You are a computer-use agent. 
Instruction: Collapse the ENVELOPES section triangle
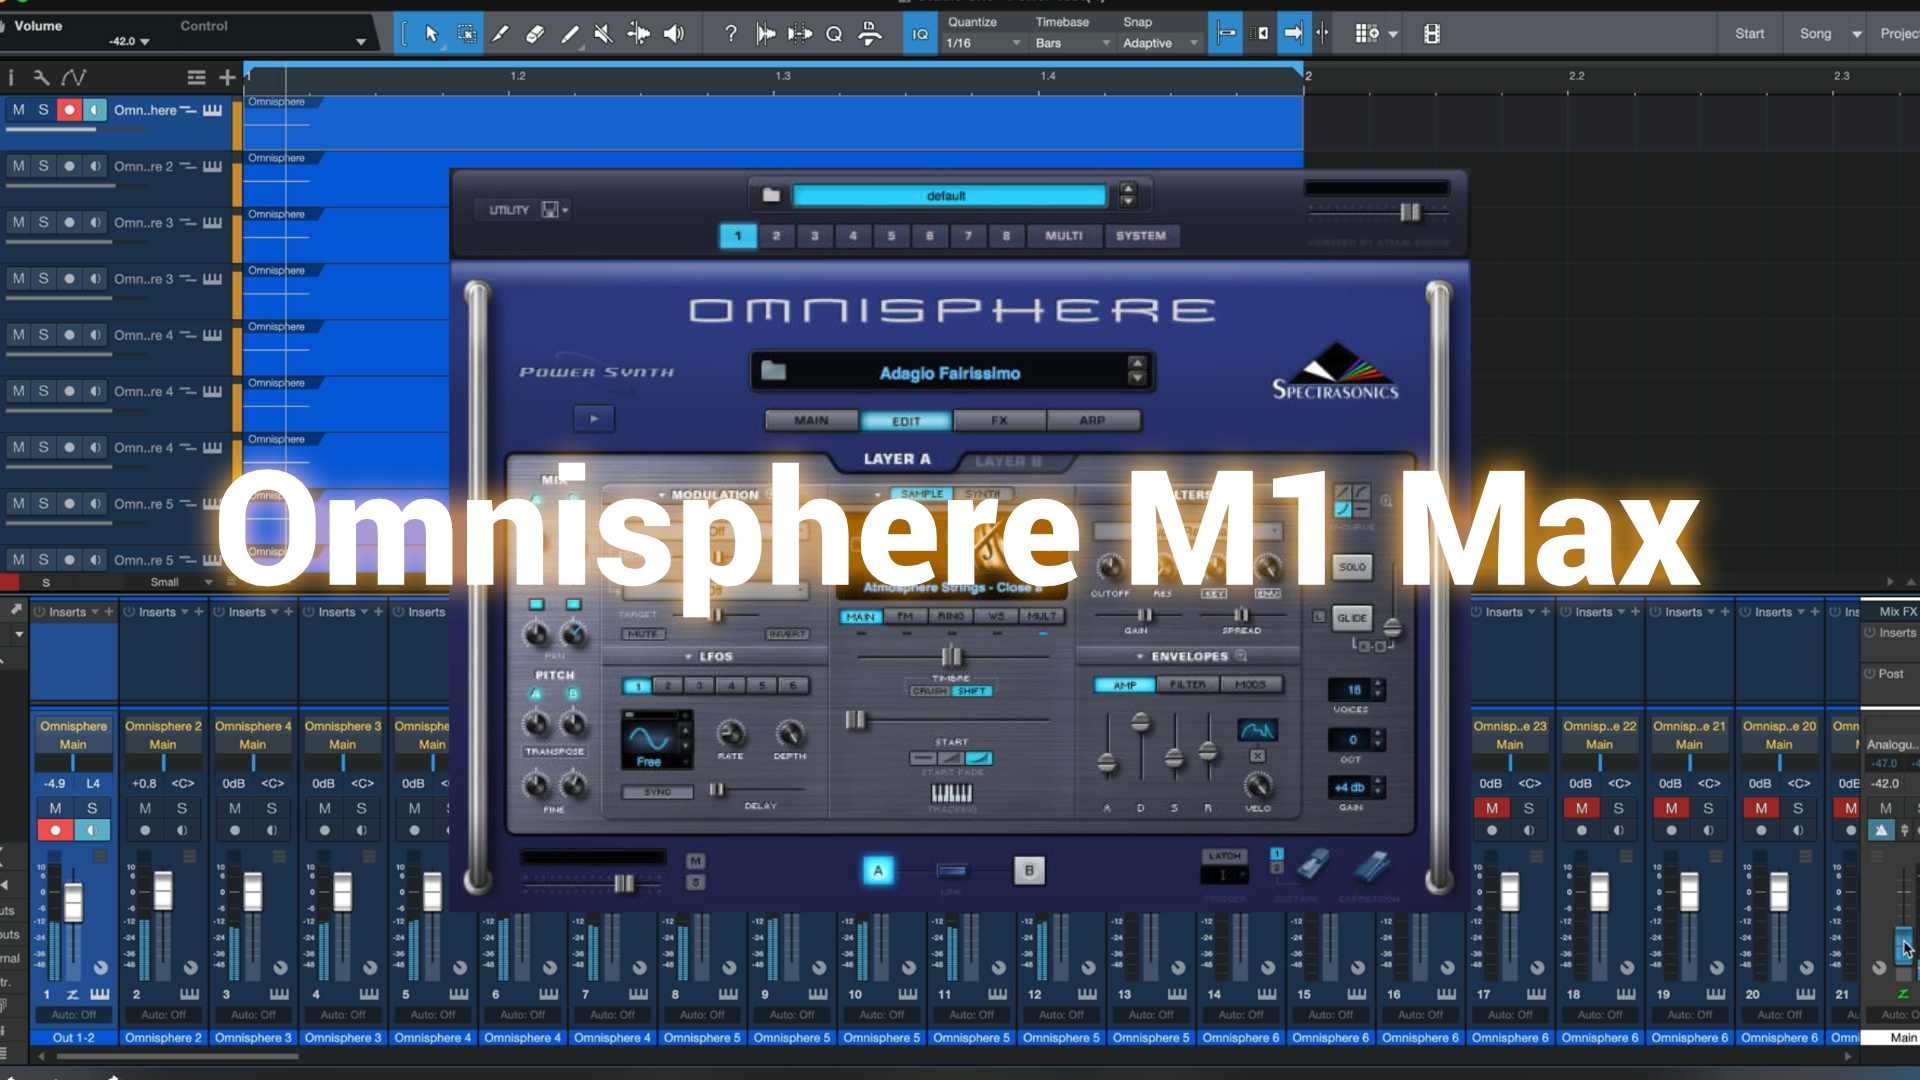[1140, 657]
